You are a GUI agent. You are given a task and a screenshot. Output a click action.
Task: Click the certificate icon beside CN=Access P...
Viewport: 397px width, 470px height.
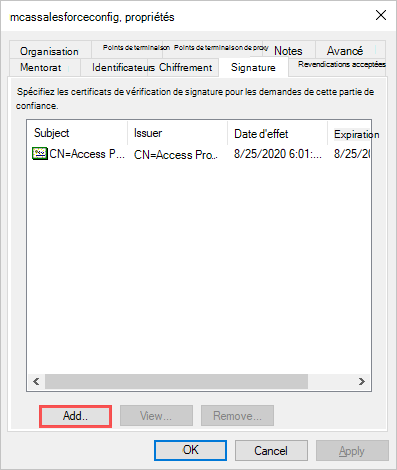(x=40, y=153)
